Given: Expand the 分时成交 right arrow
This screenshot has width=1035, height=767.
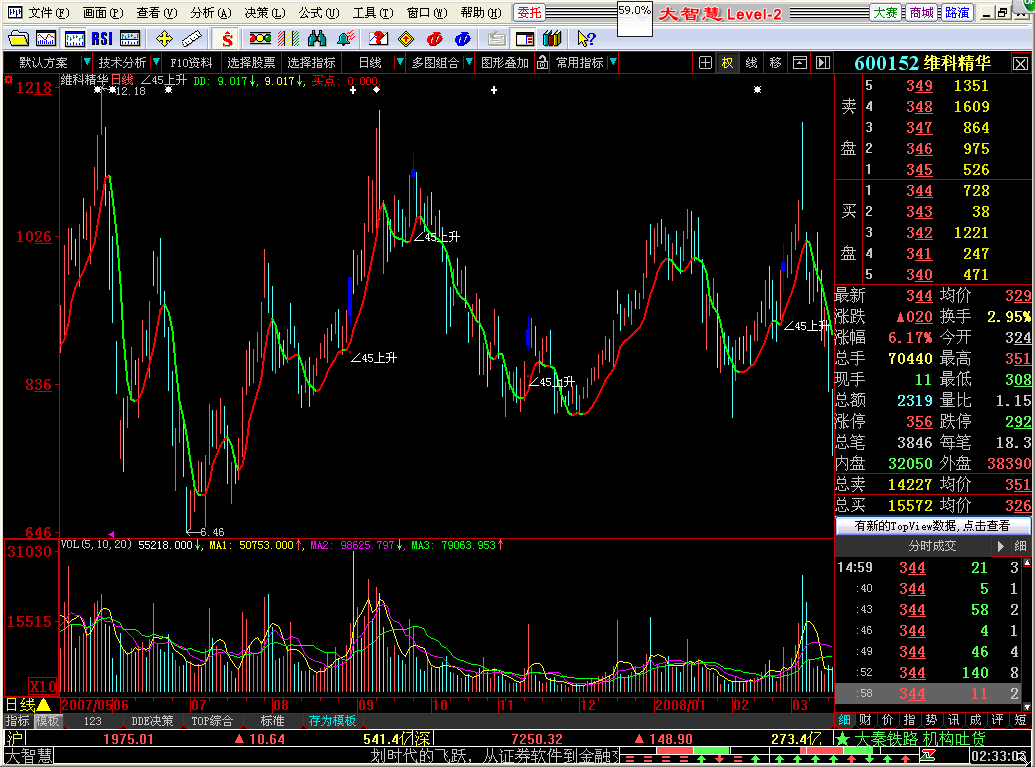Looking at the screenshot, I should [1001, 546].
